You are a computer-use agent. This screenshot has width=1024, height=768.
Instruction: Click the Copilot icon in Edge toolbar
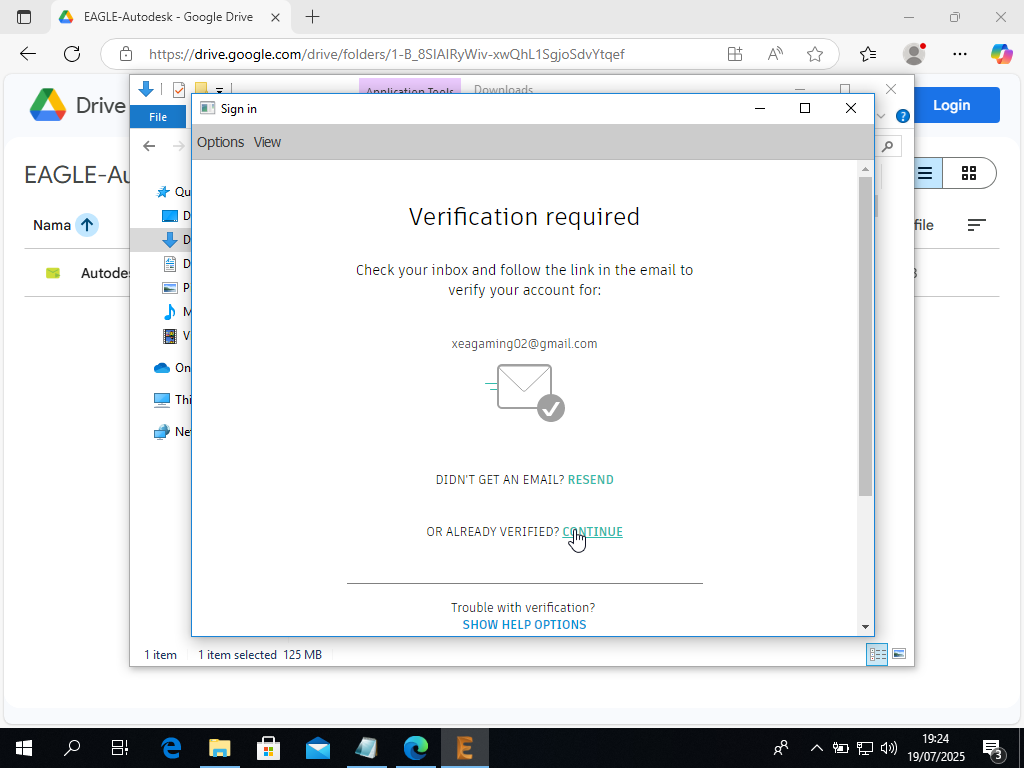[1003, 55]
